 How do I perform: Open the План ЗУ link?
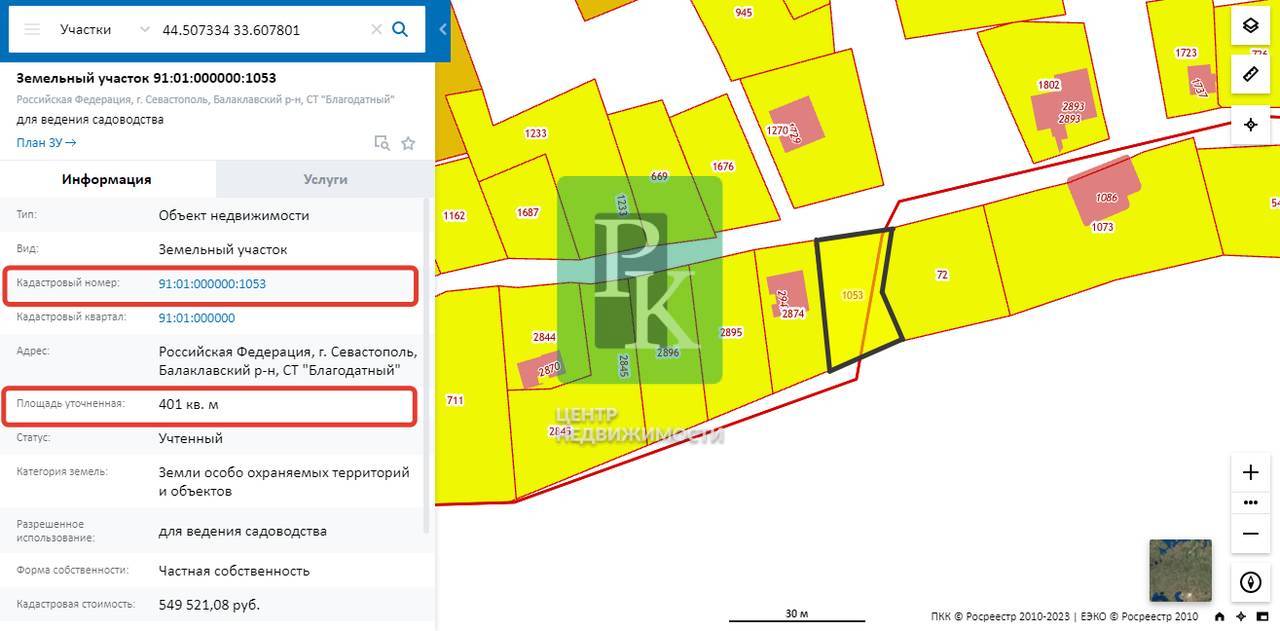[x=46, y=142]
